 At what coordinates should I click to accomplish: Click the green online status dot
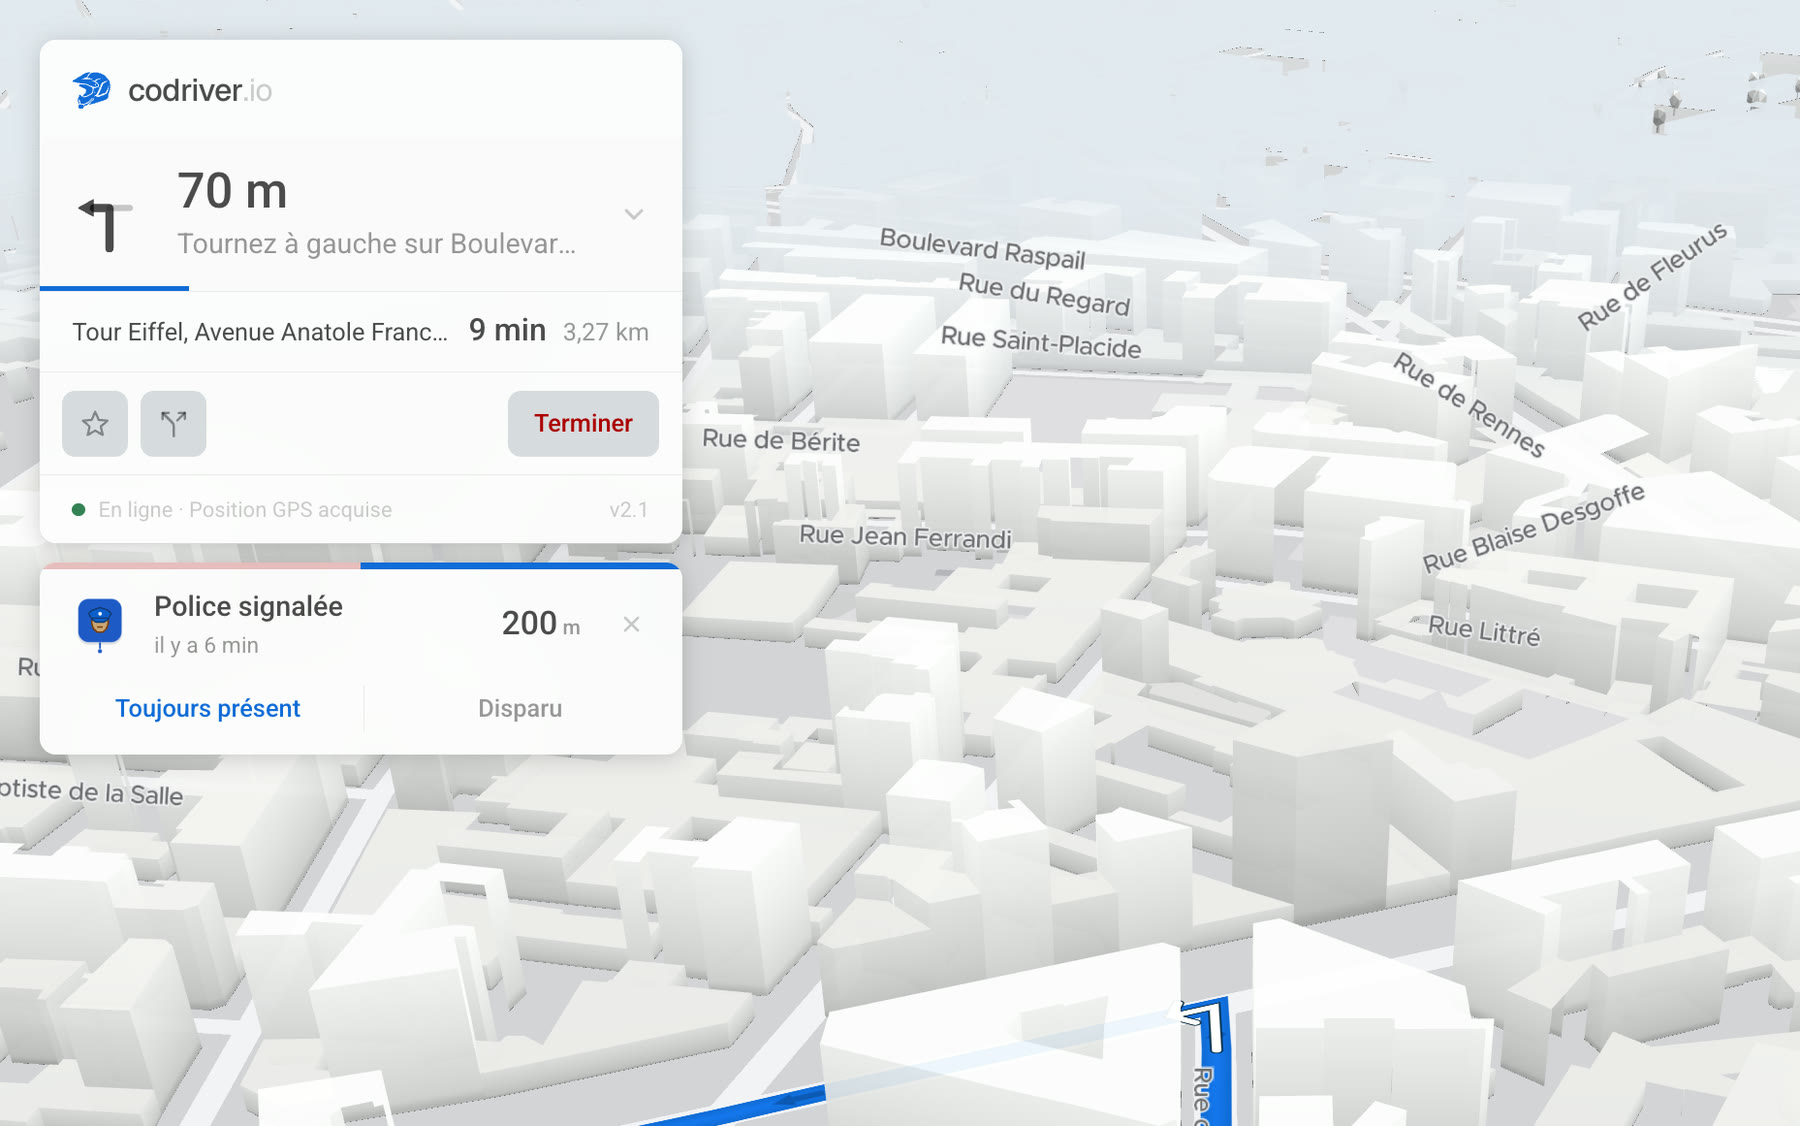tap(78, 510)
